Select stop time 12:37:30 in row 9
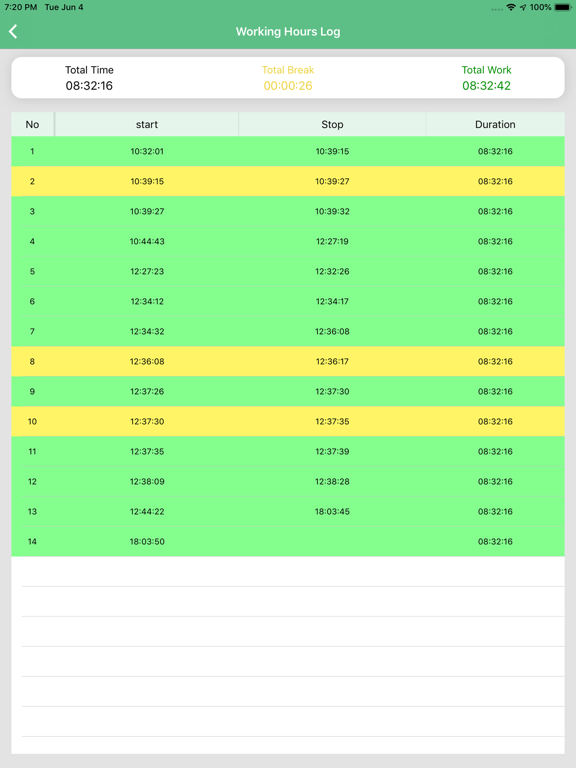Screen dimensions: 576x768 coord(332,391)
